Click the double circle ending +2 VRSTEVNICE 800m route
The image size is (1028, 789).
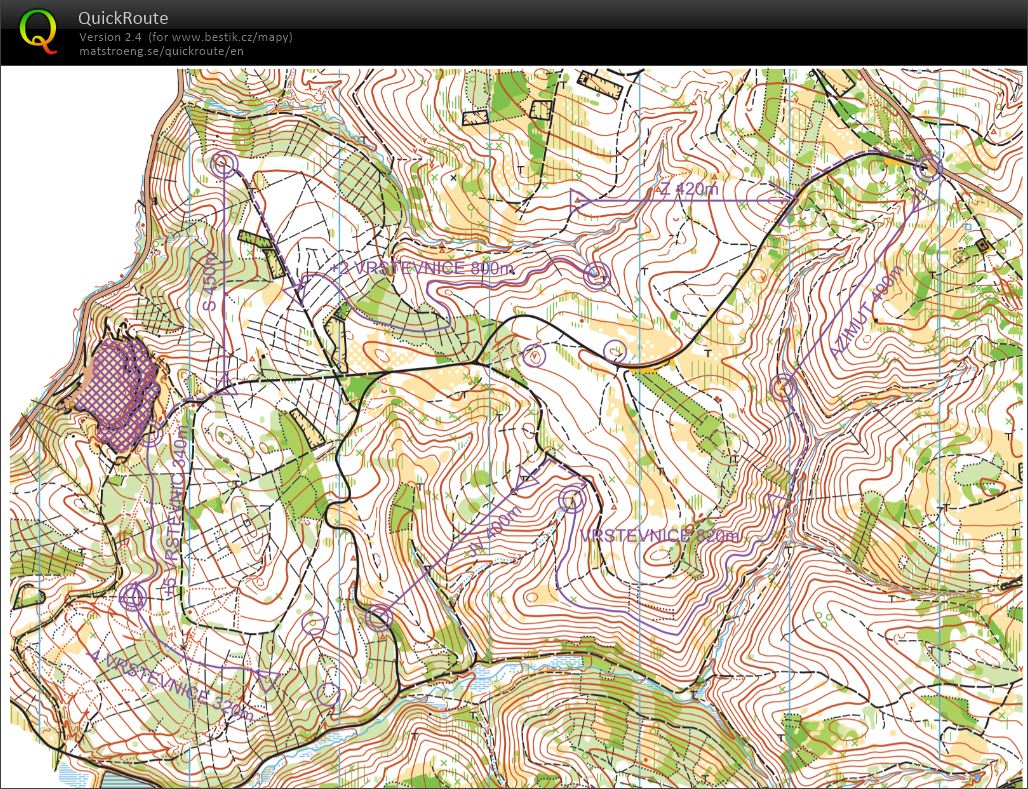pos(597,274)
